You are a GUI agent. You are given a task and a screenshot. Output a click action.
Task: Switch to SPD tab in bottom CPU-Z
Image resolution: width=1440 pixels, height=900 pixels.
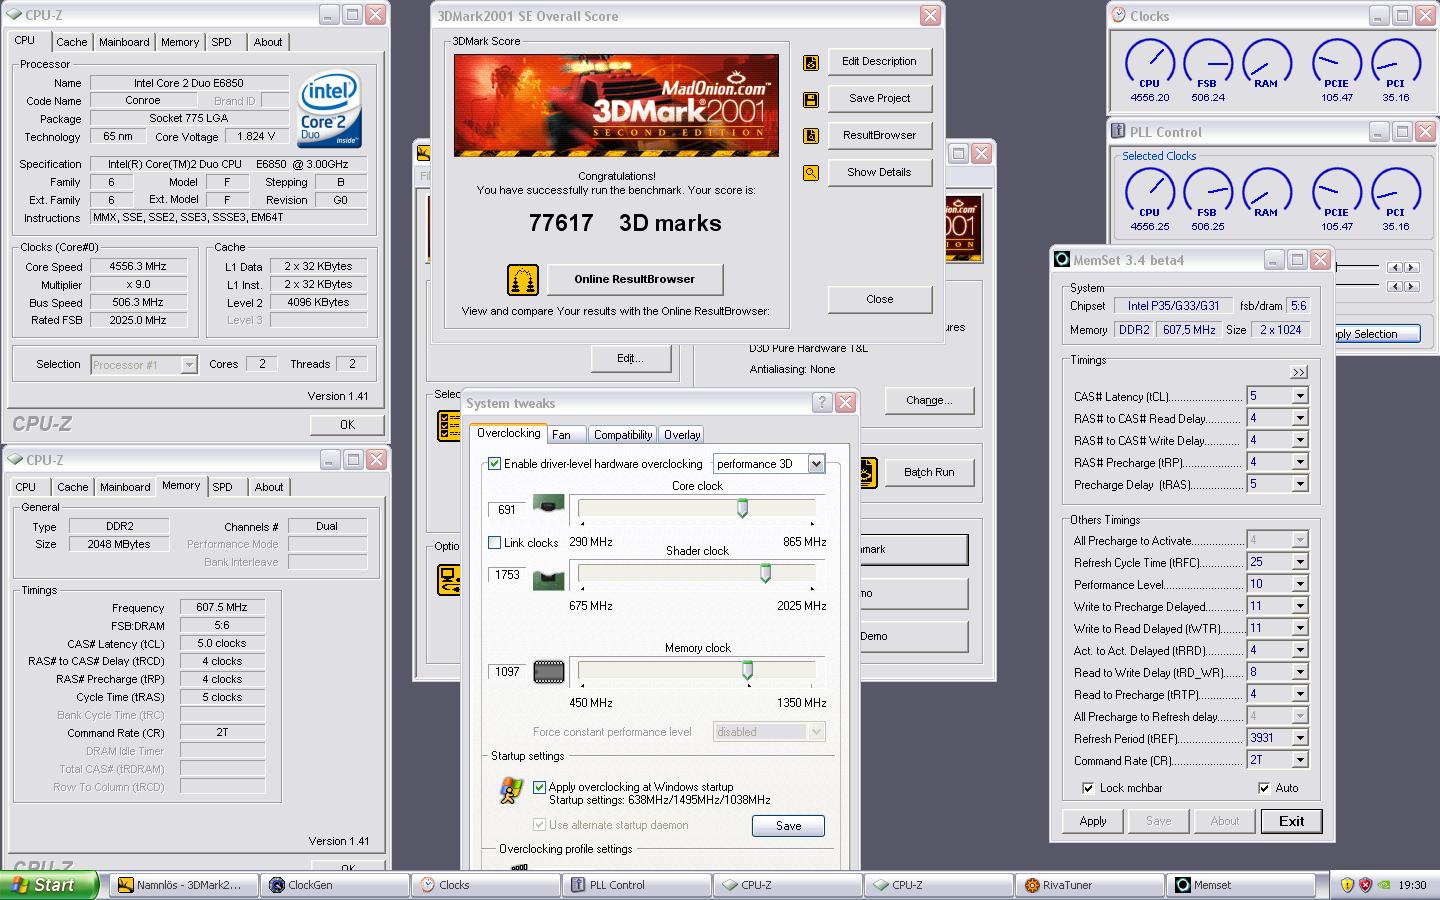coord(223,487)
